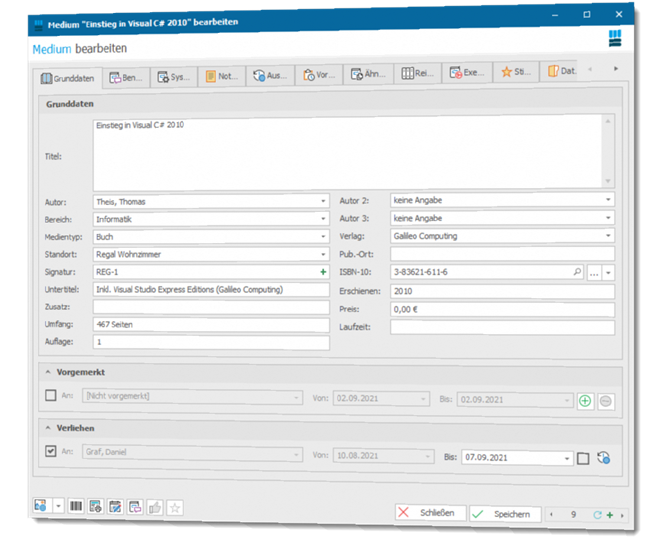
Task: Click the Titel text area
Action: (x=348, y=153)
